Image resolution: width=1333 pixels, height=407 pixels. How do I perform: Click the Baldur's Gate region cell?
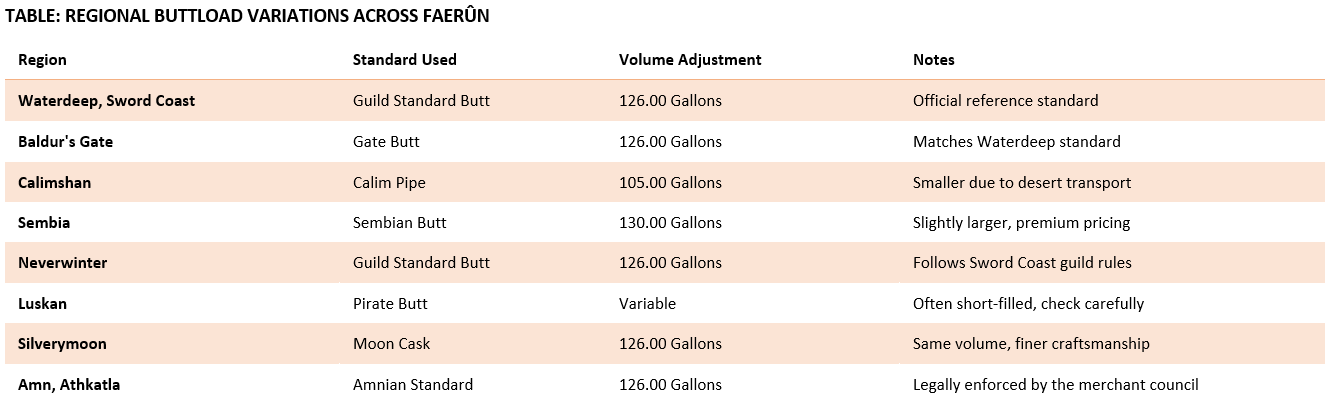[65, 142]
